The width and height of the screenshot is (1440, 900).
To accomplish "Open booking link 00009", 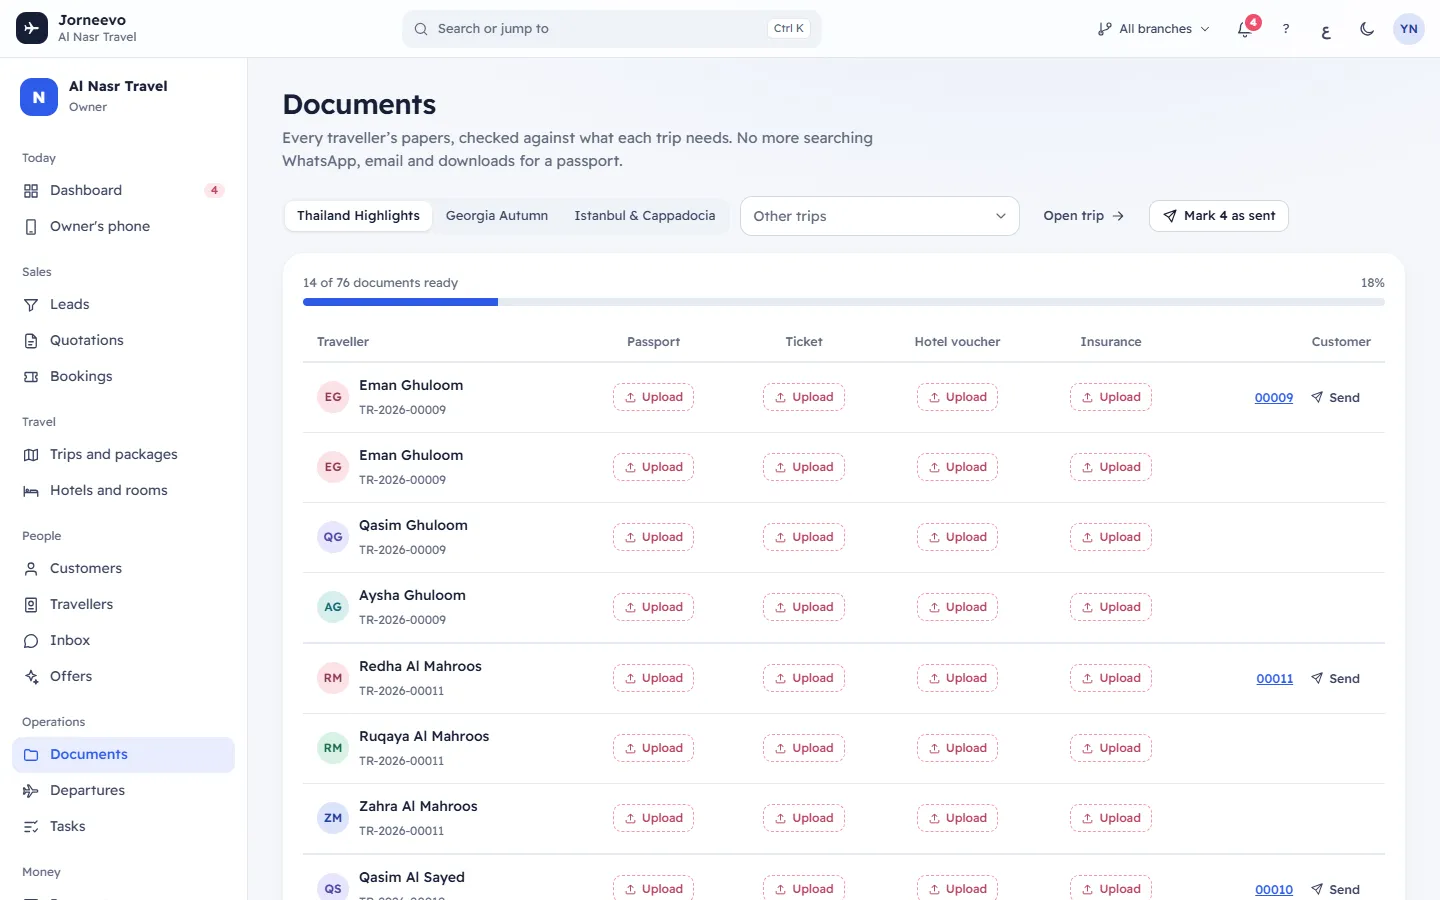I will pyautogui.click(x=1274, y=398).
